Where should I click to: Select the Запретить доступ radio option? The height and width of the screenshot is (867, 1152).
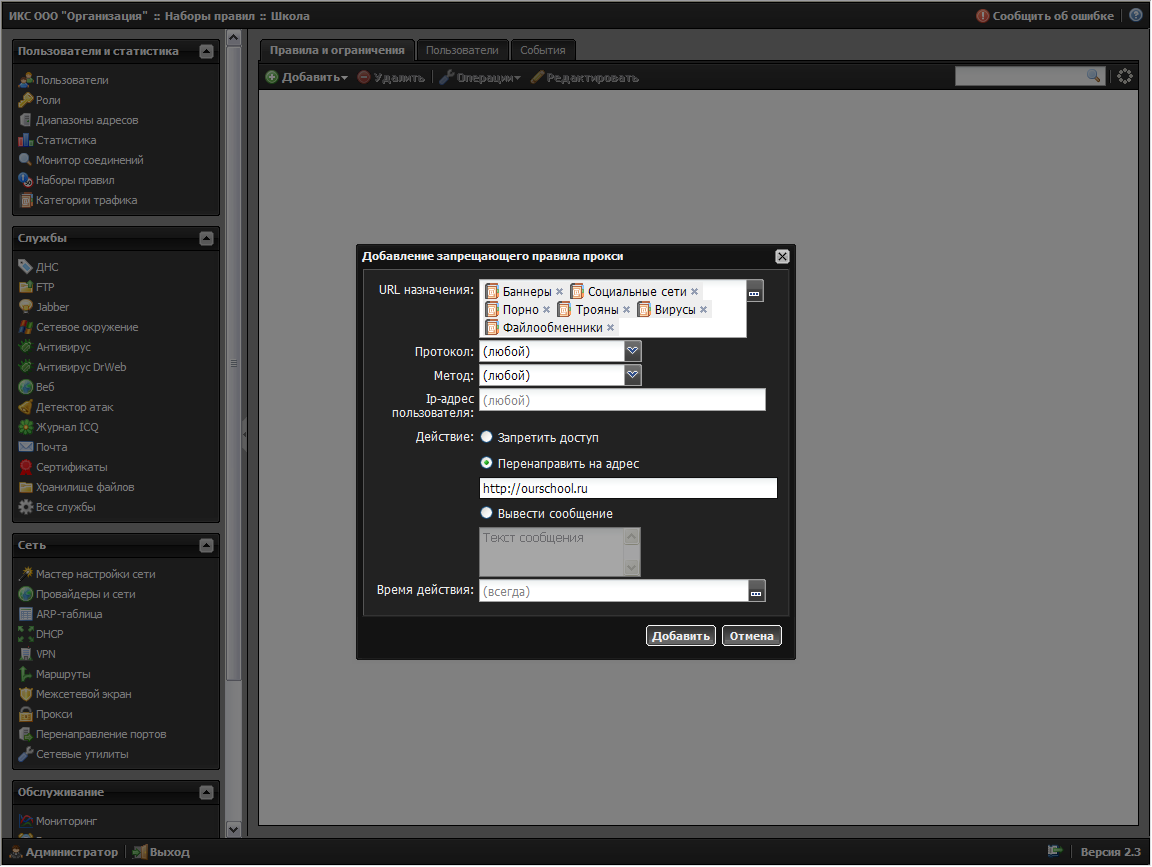coord(486,437)
